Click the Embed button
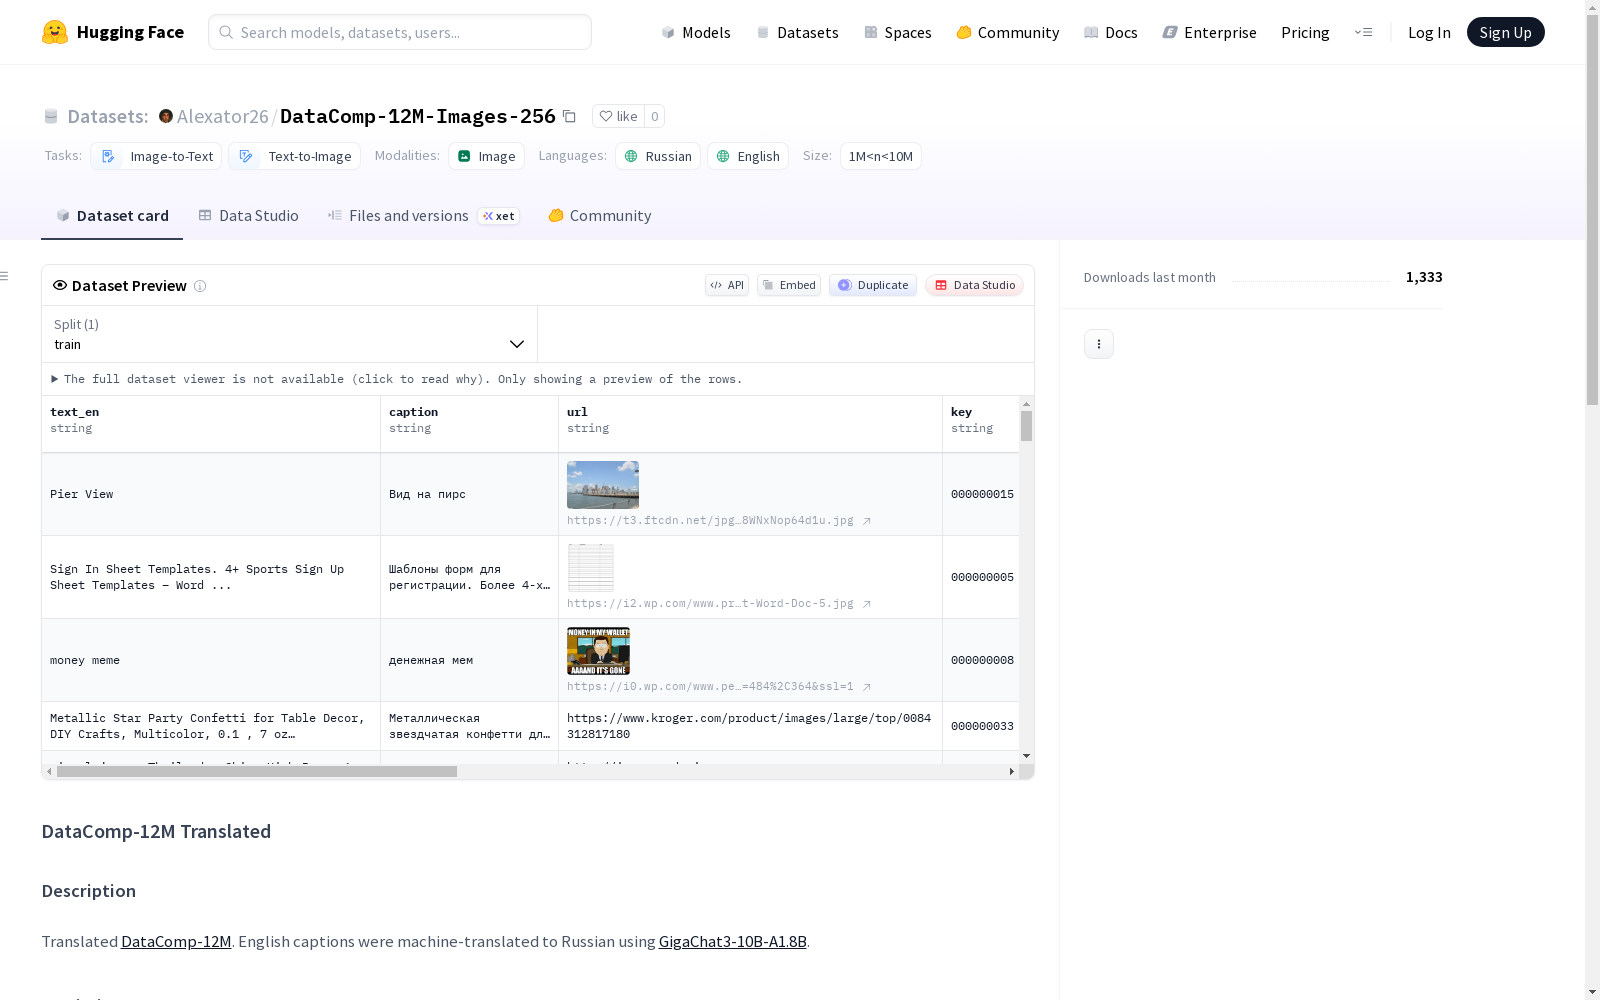The height and width of the screenshot is (1000, 1600). click(x=789, y=285)
